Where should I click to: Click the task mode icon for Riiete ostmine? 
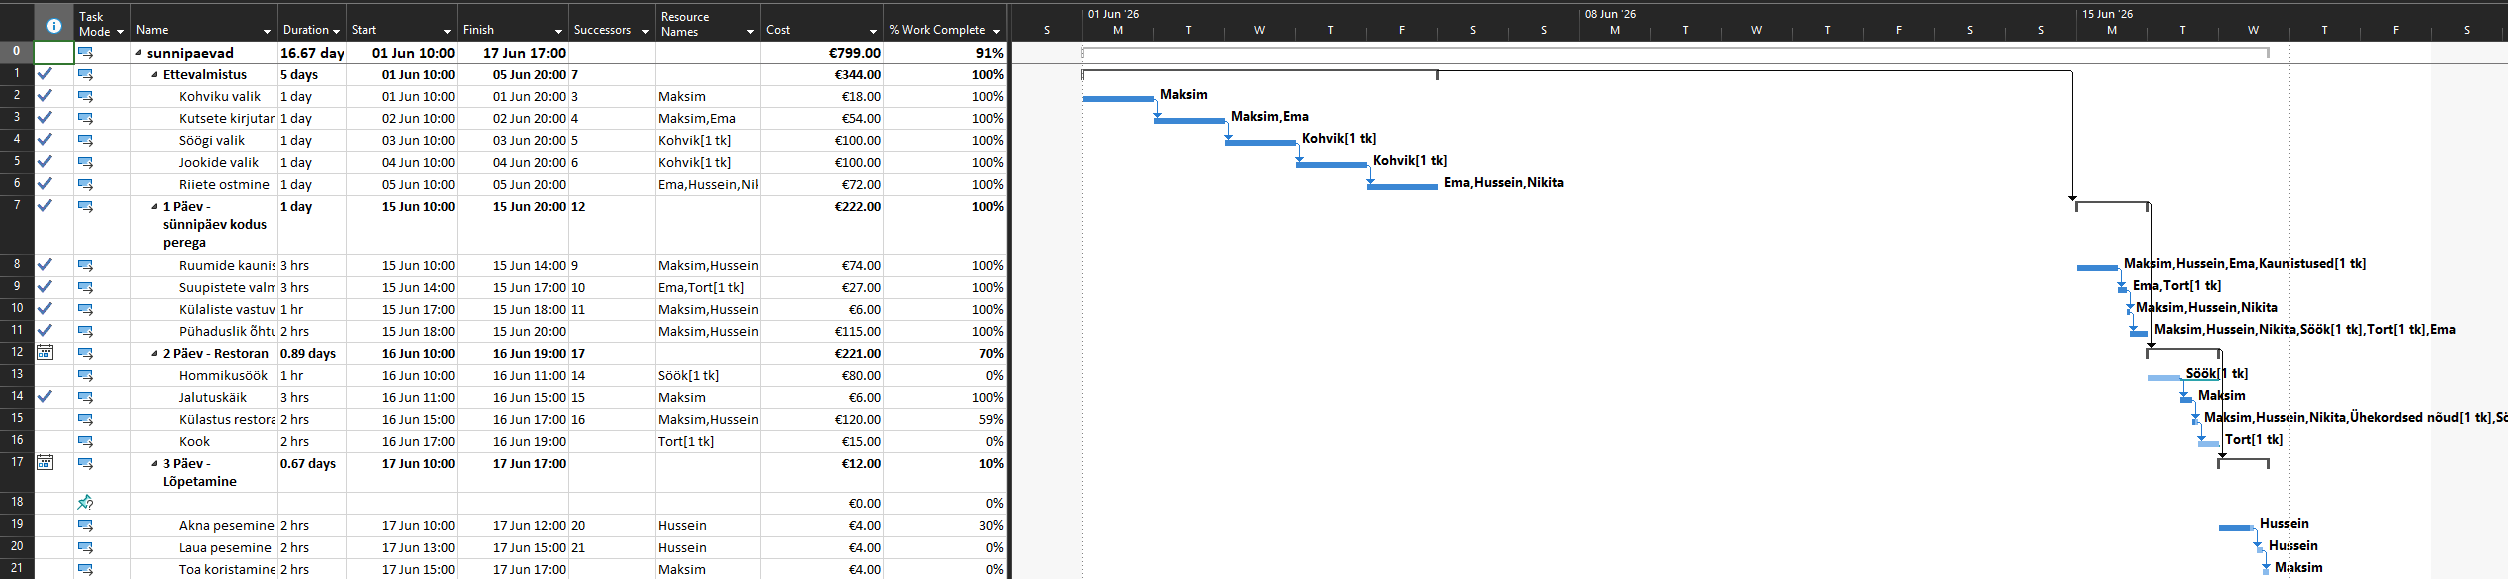point(85,184)
